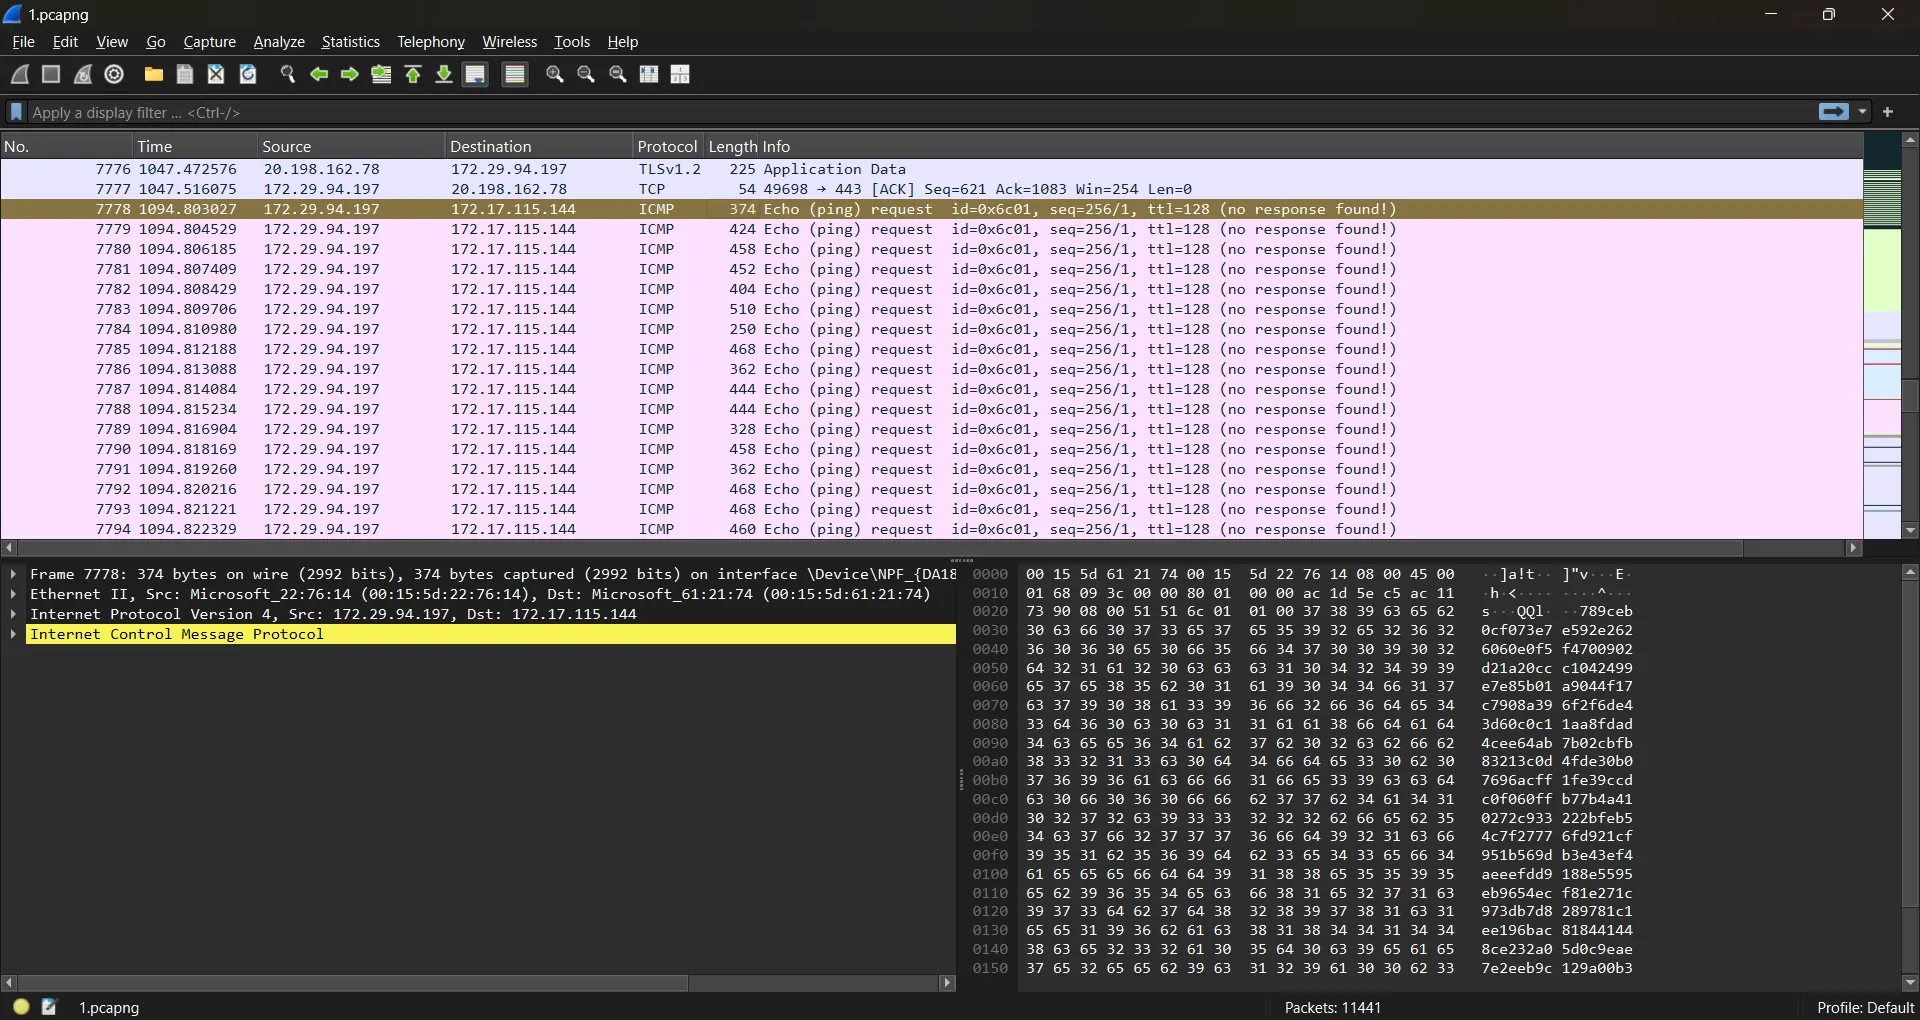This screenshot has height=1020, width=1920.
Task: Jump to the last packet
Action: tap(444, 74)
